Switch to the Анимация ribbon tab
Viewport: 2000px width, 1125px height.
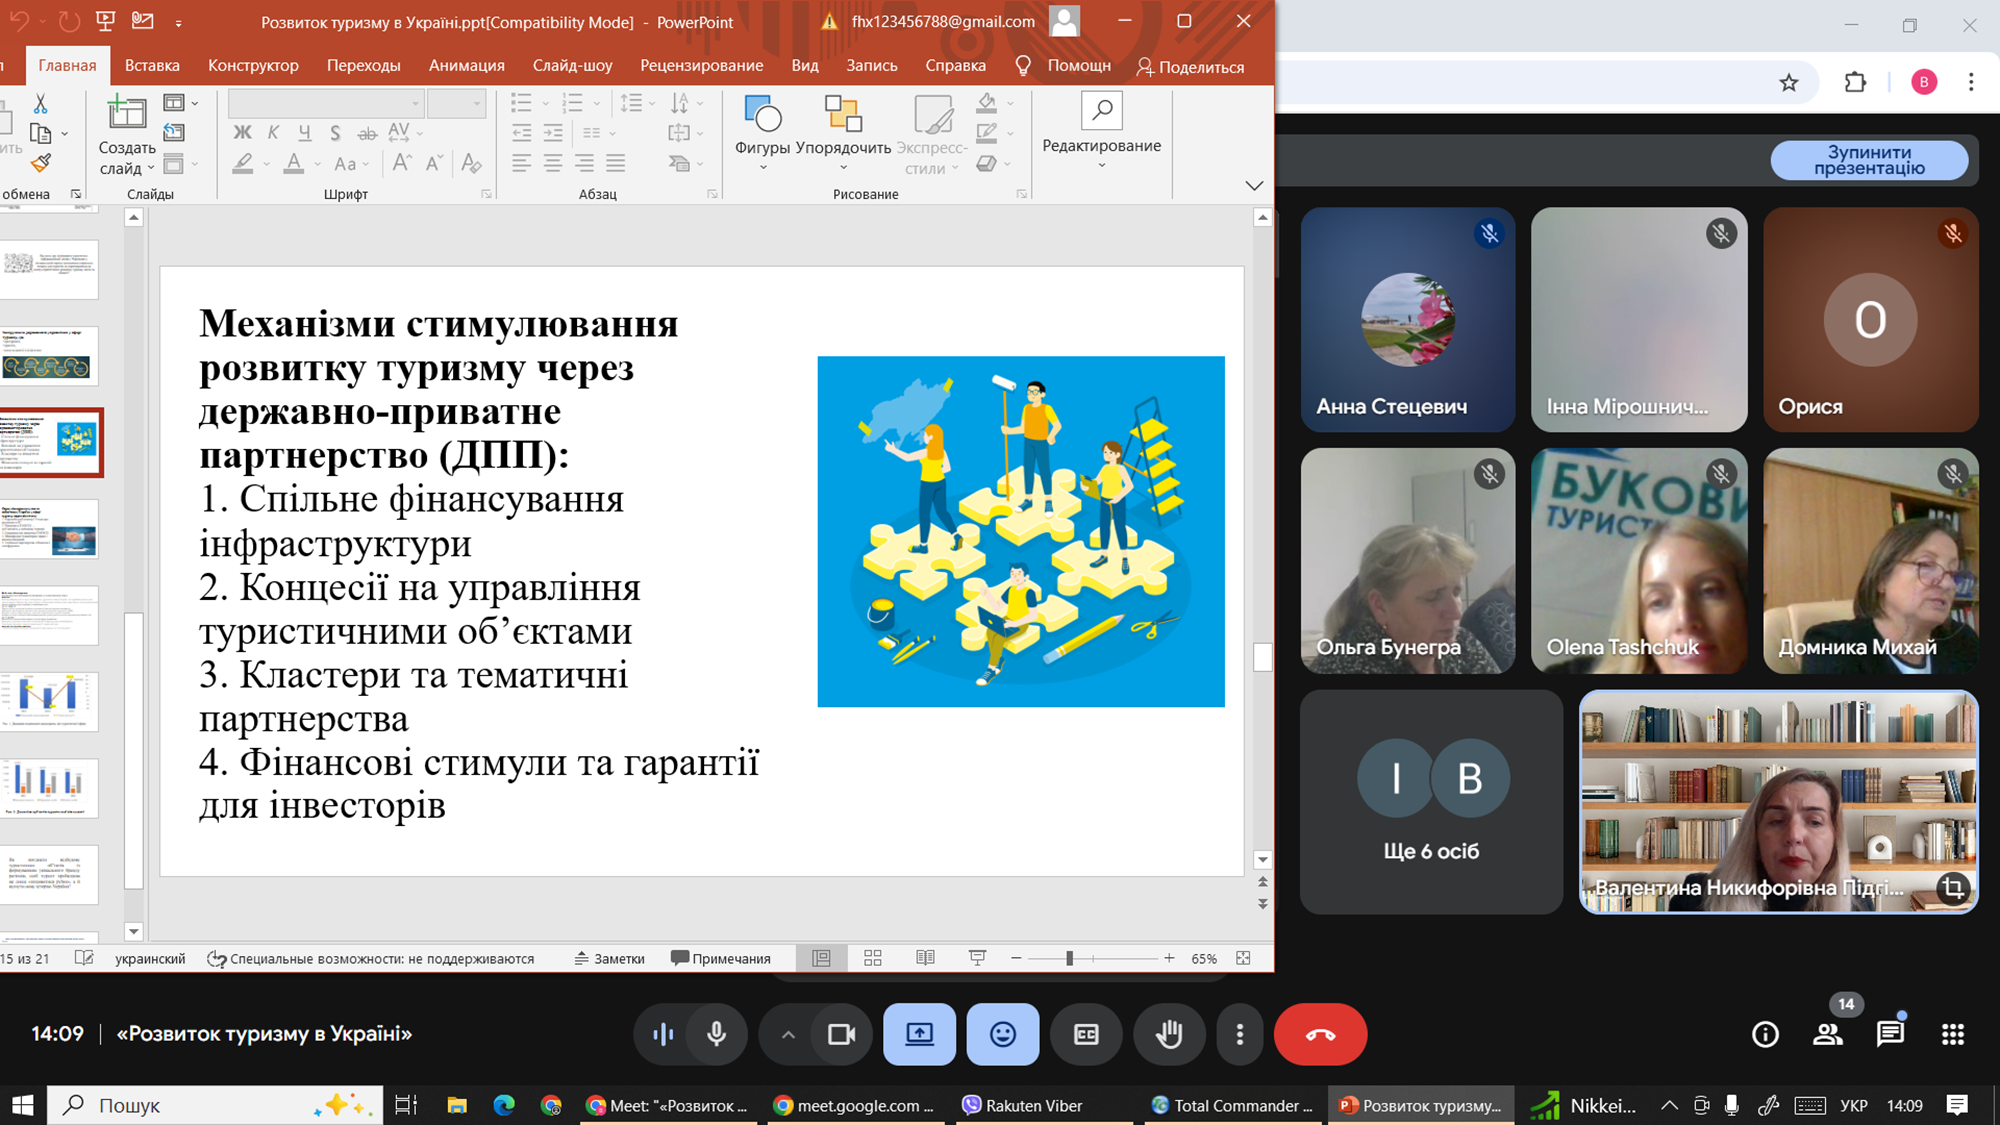click(x=466, y=65)
